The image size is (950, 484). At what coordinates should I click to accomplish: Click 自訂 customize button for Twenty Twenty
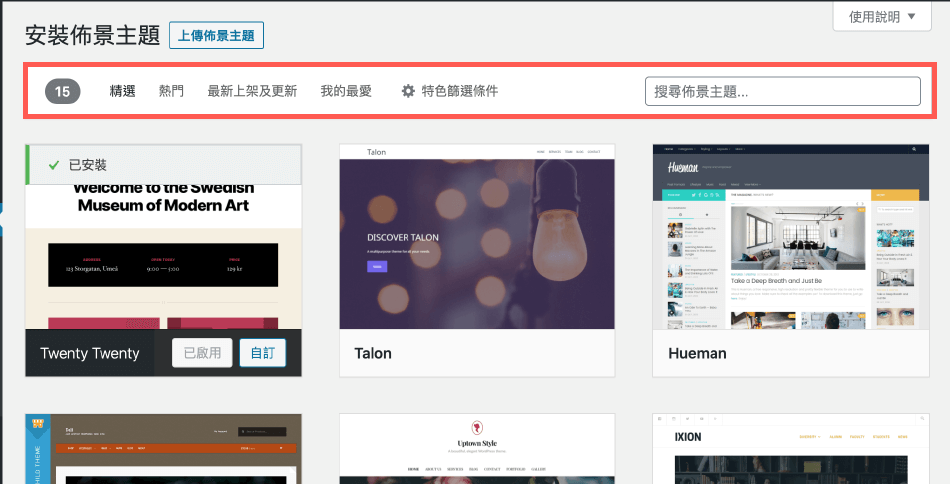262,353
